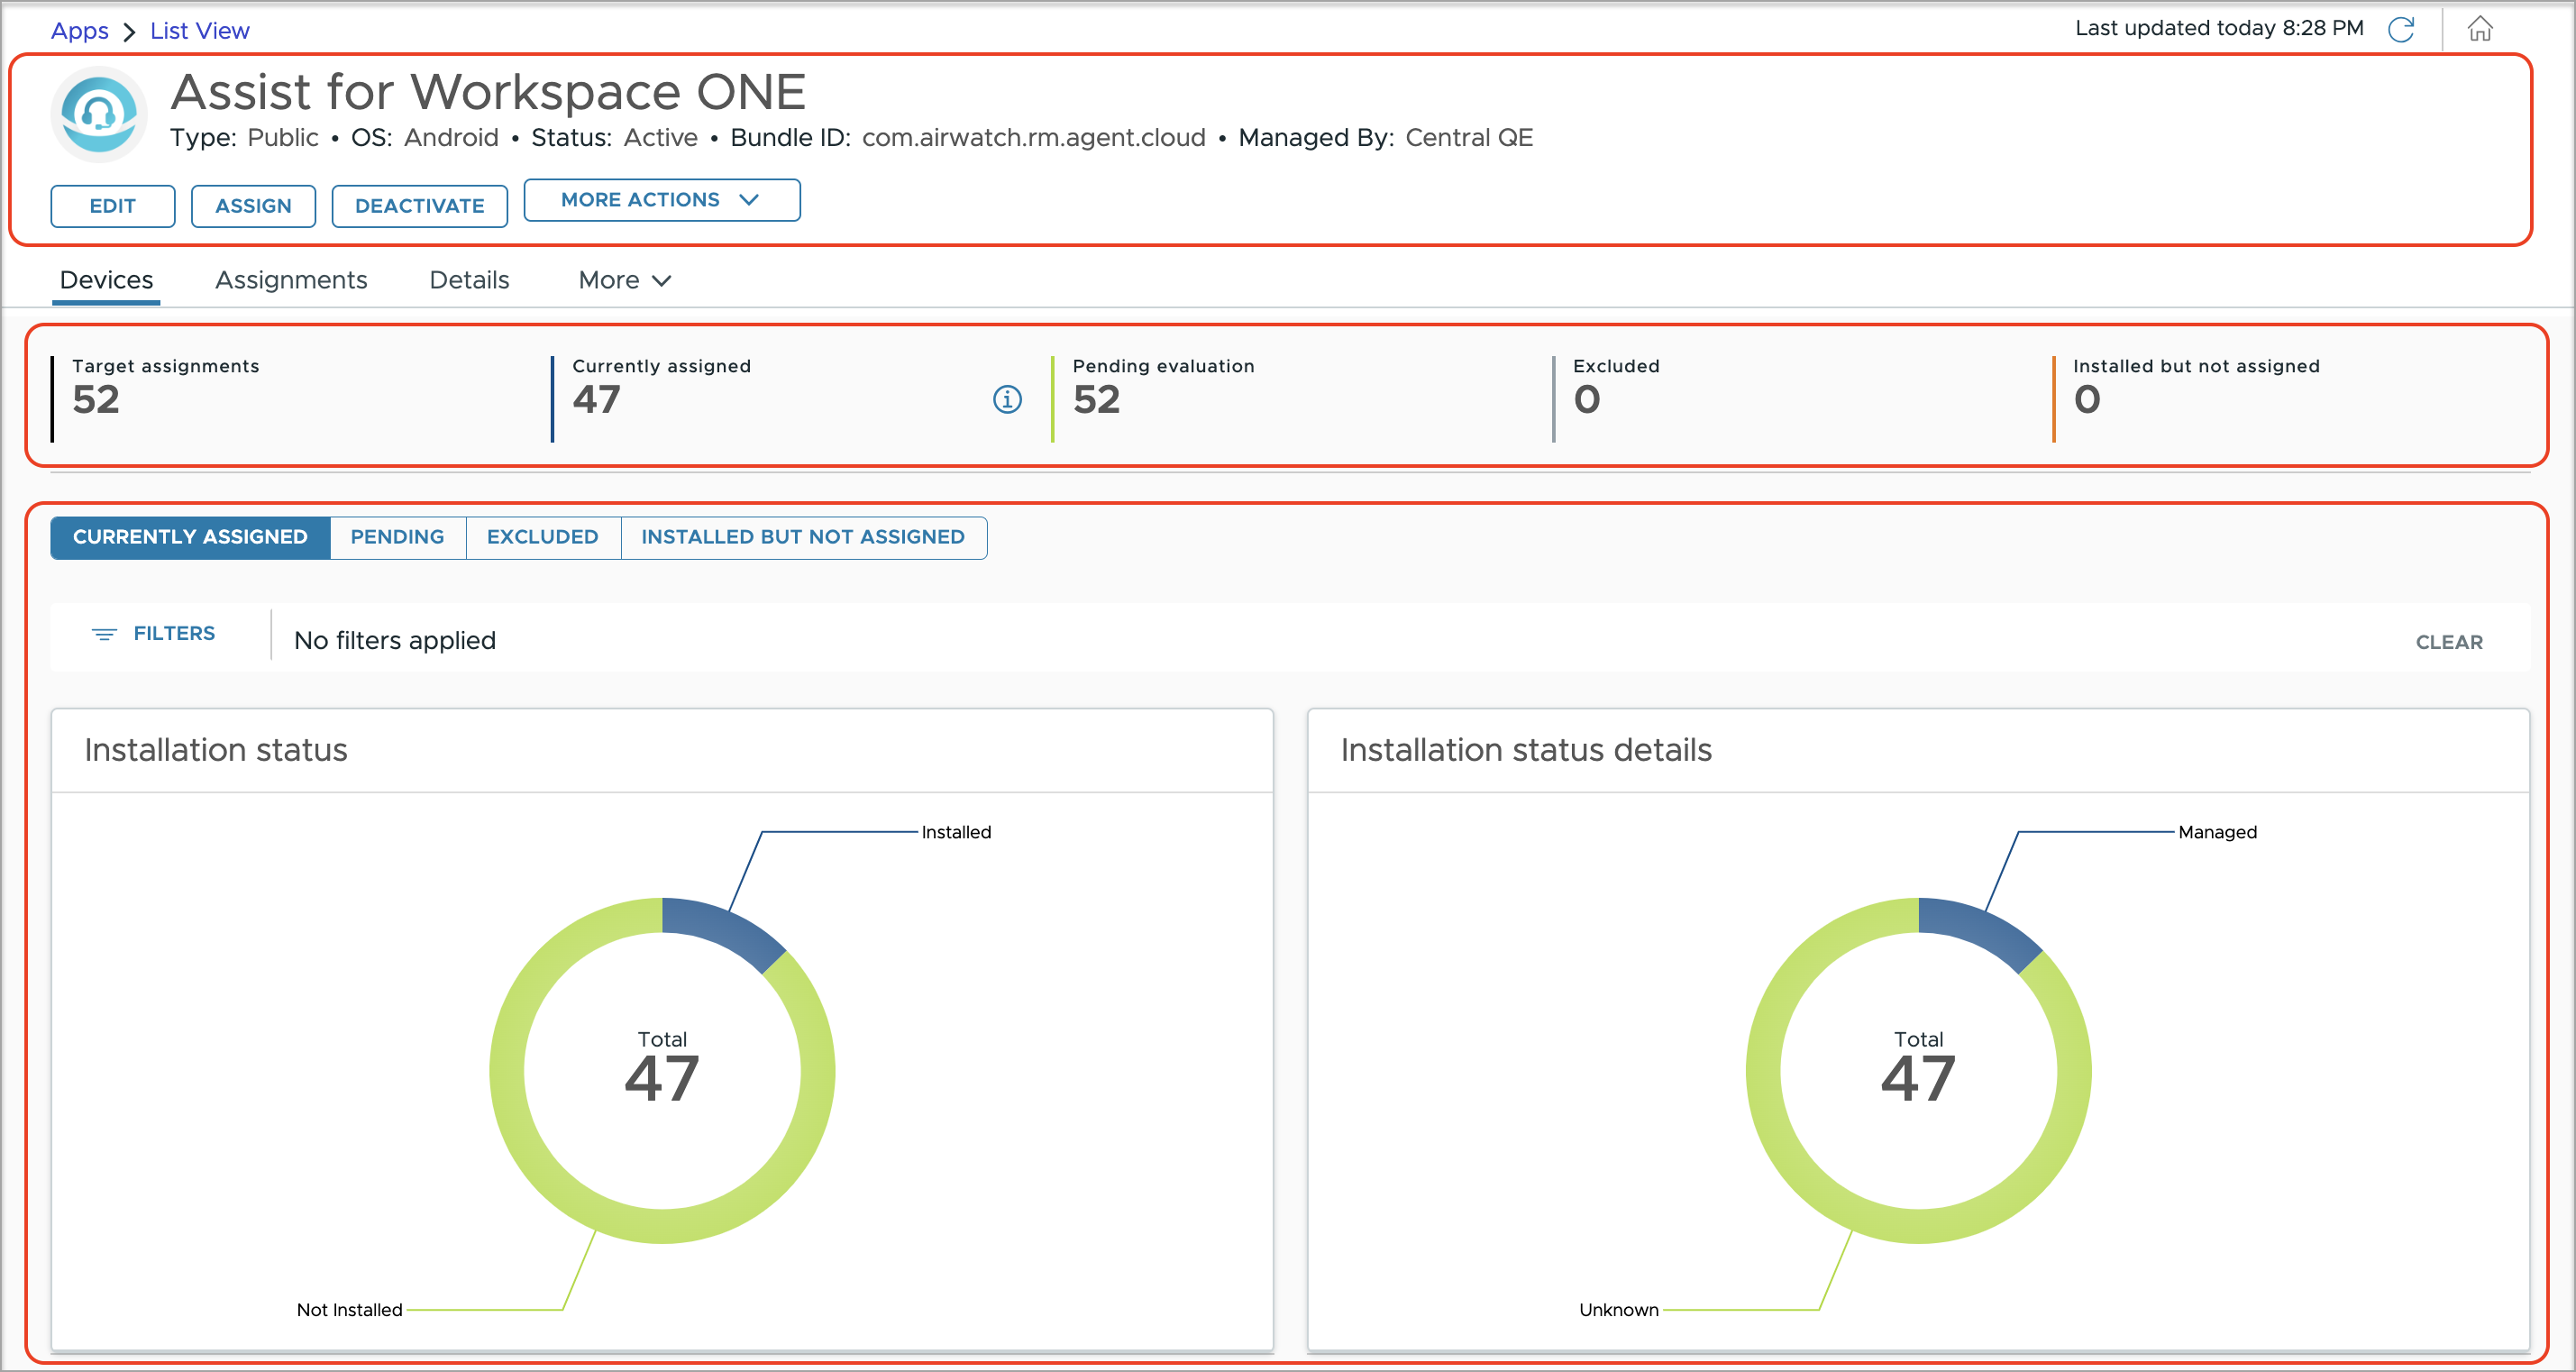Click the Excluded count 0

coord(1587,400)
